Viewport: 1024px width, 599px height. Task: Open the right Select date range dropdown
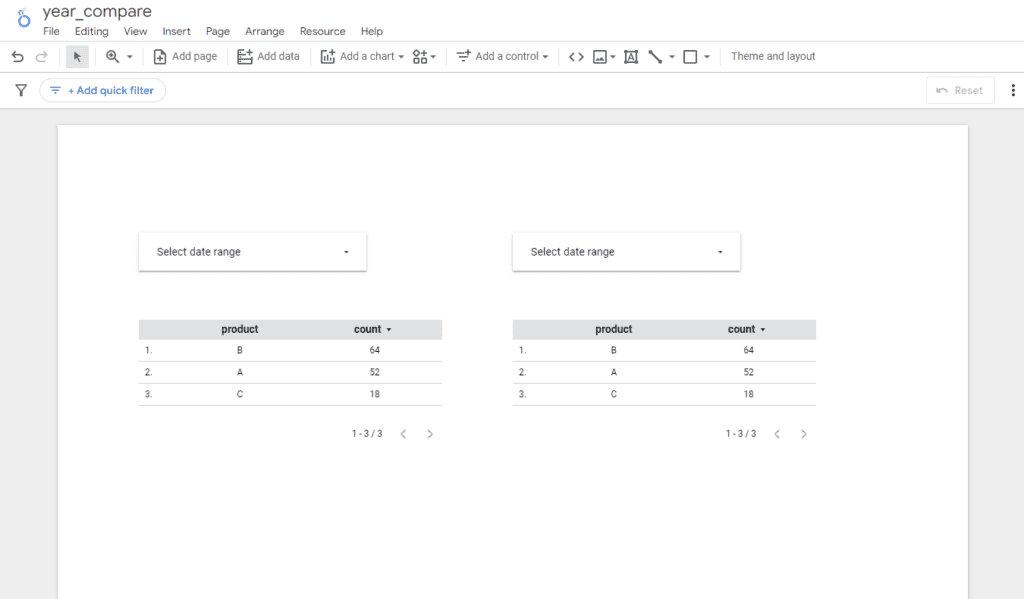626,252
